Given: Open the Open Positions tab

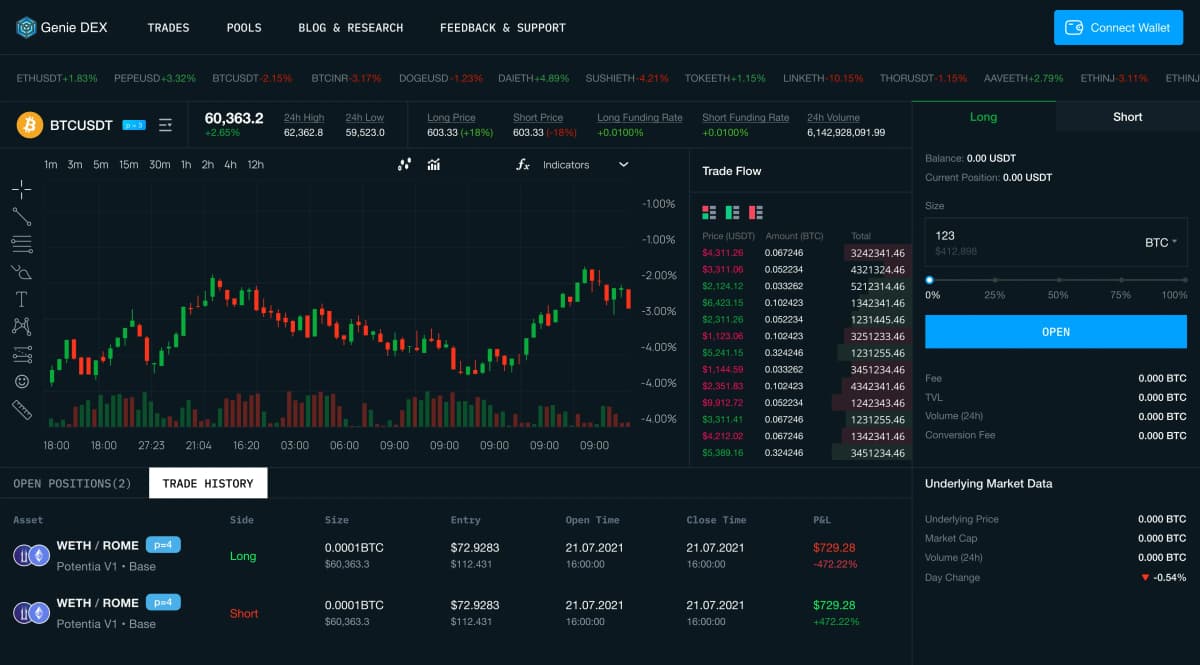Looking at the screenshot, I should pos(72,484).
